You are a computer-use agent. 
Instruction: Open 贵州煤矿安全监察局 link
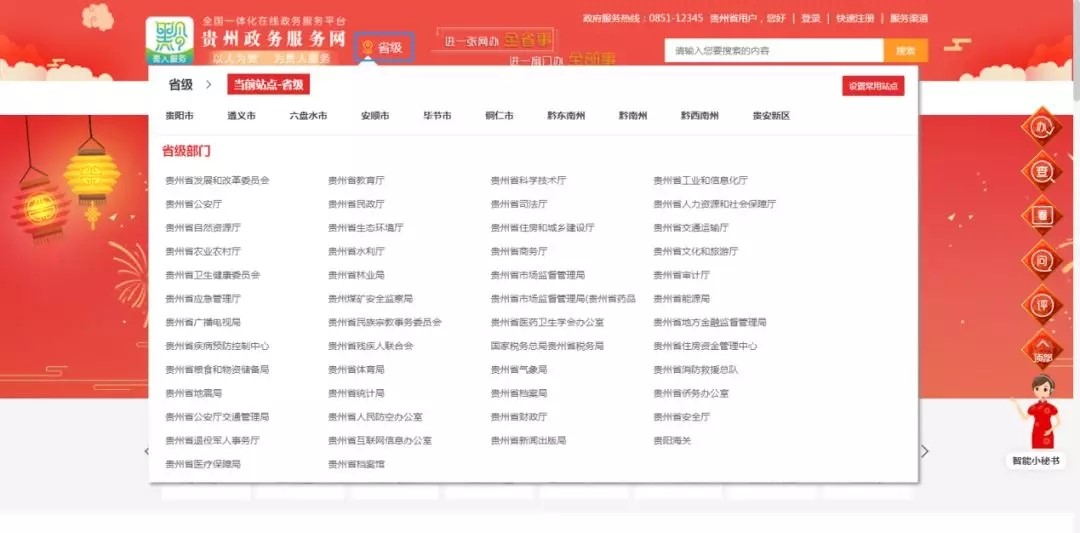(x=371, y=298)
